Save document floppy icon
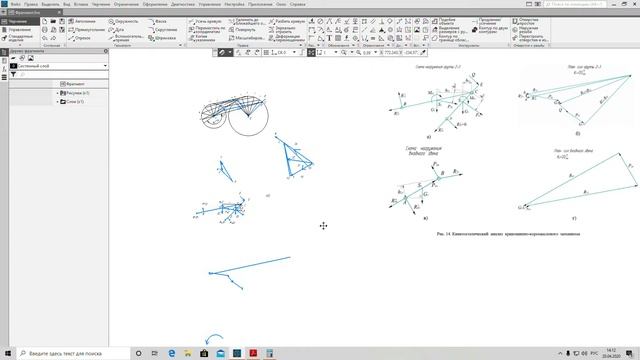The width and height of the screenshot is (640, 360). click(x=62, y=21)
